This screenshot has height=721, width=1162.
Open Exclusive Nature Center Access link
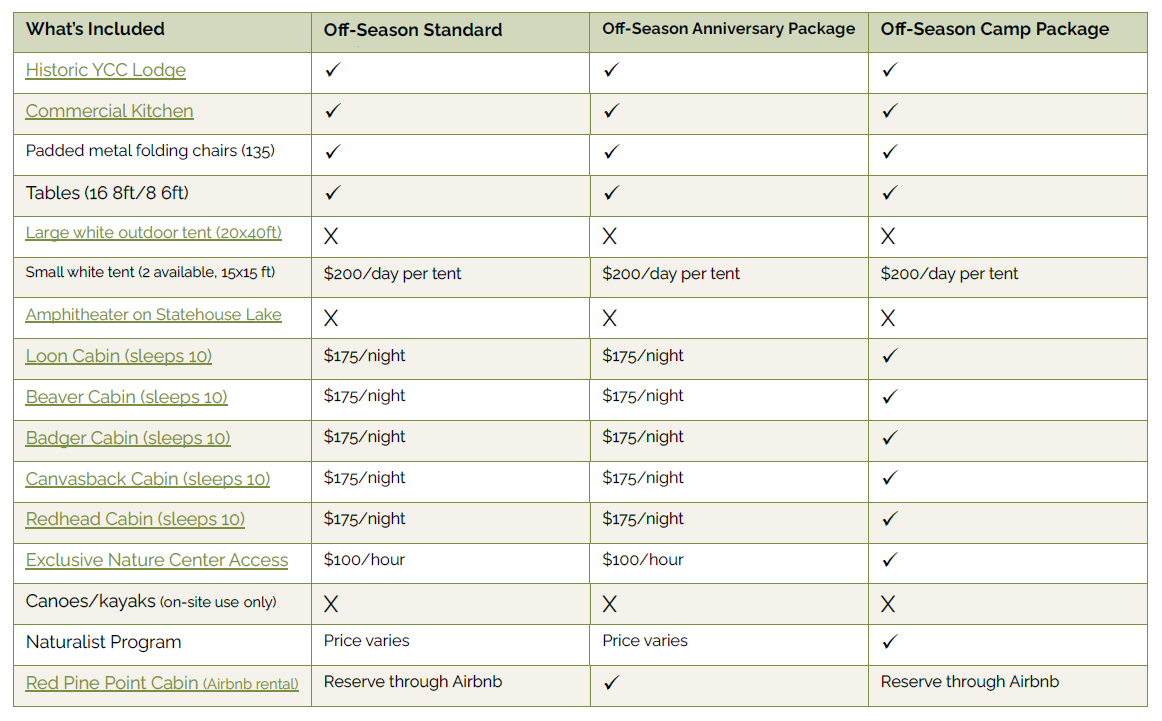pyautogui.click(x=156, y=560)
